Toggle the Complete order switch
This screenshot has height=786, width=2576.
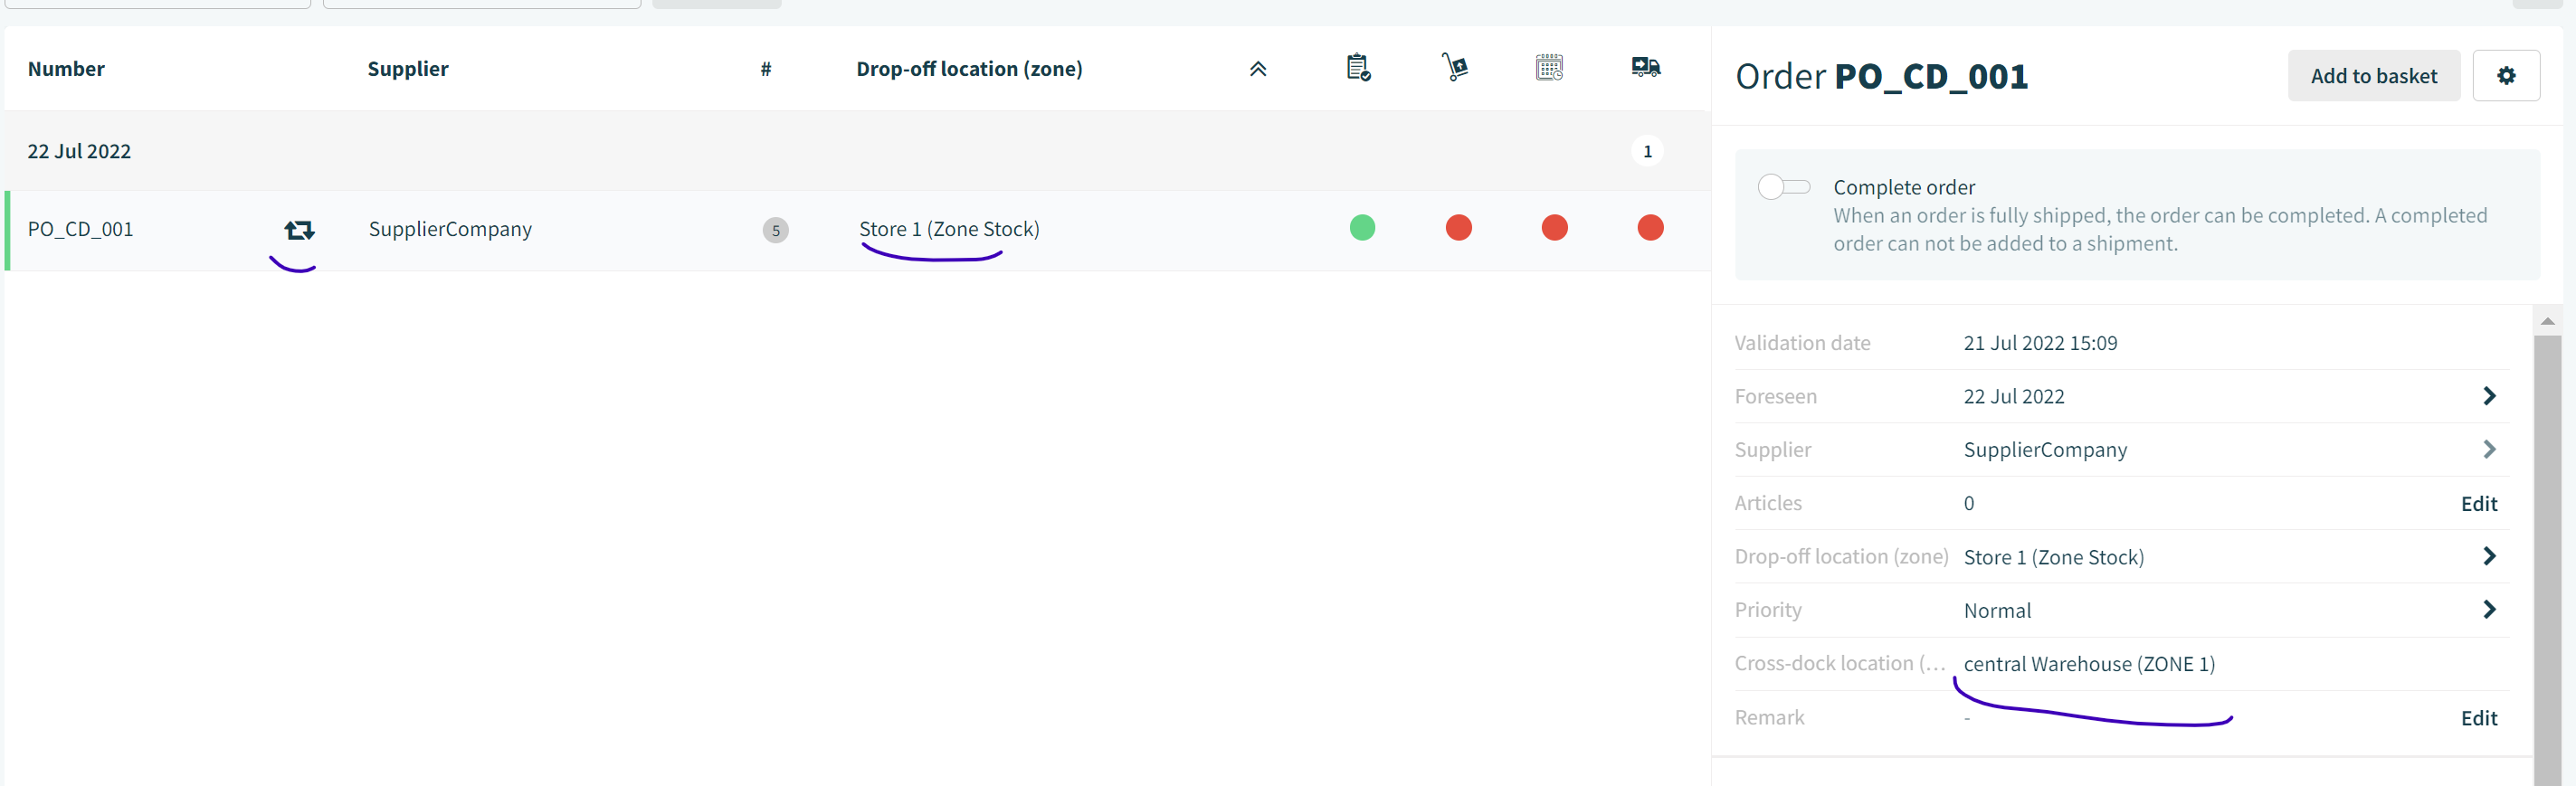click(1783, 187)
